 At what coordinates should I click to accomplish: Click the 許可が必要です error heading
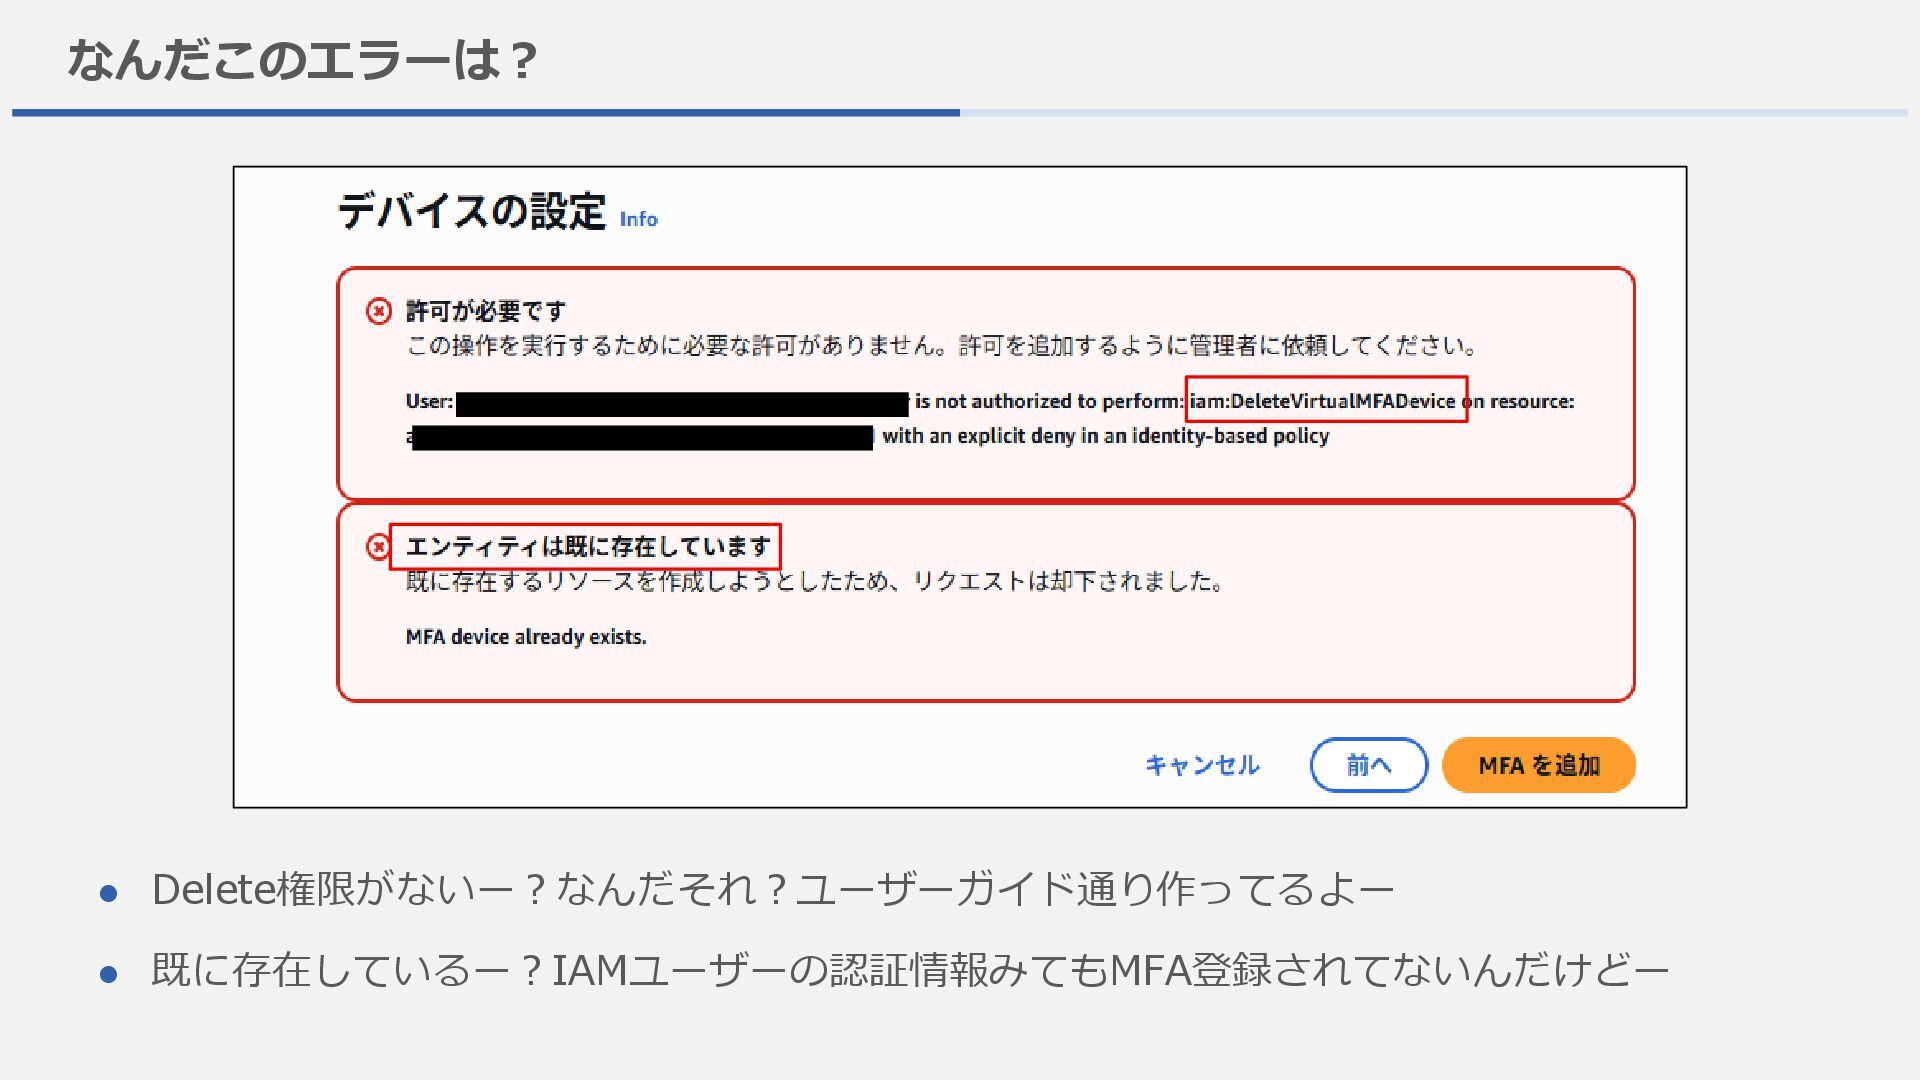(486, 311)
